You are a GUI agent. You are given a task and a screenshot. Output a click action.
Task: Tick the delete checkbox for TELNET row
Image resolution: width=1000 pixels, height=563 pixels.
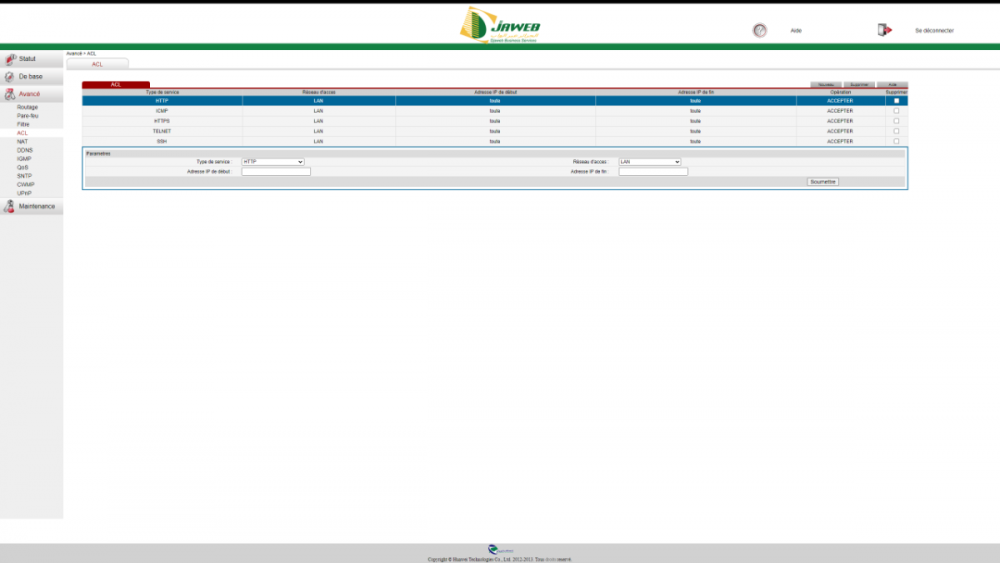(x=896, y=131)
